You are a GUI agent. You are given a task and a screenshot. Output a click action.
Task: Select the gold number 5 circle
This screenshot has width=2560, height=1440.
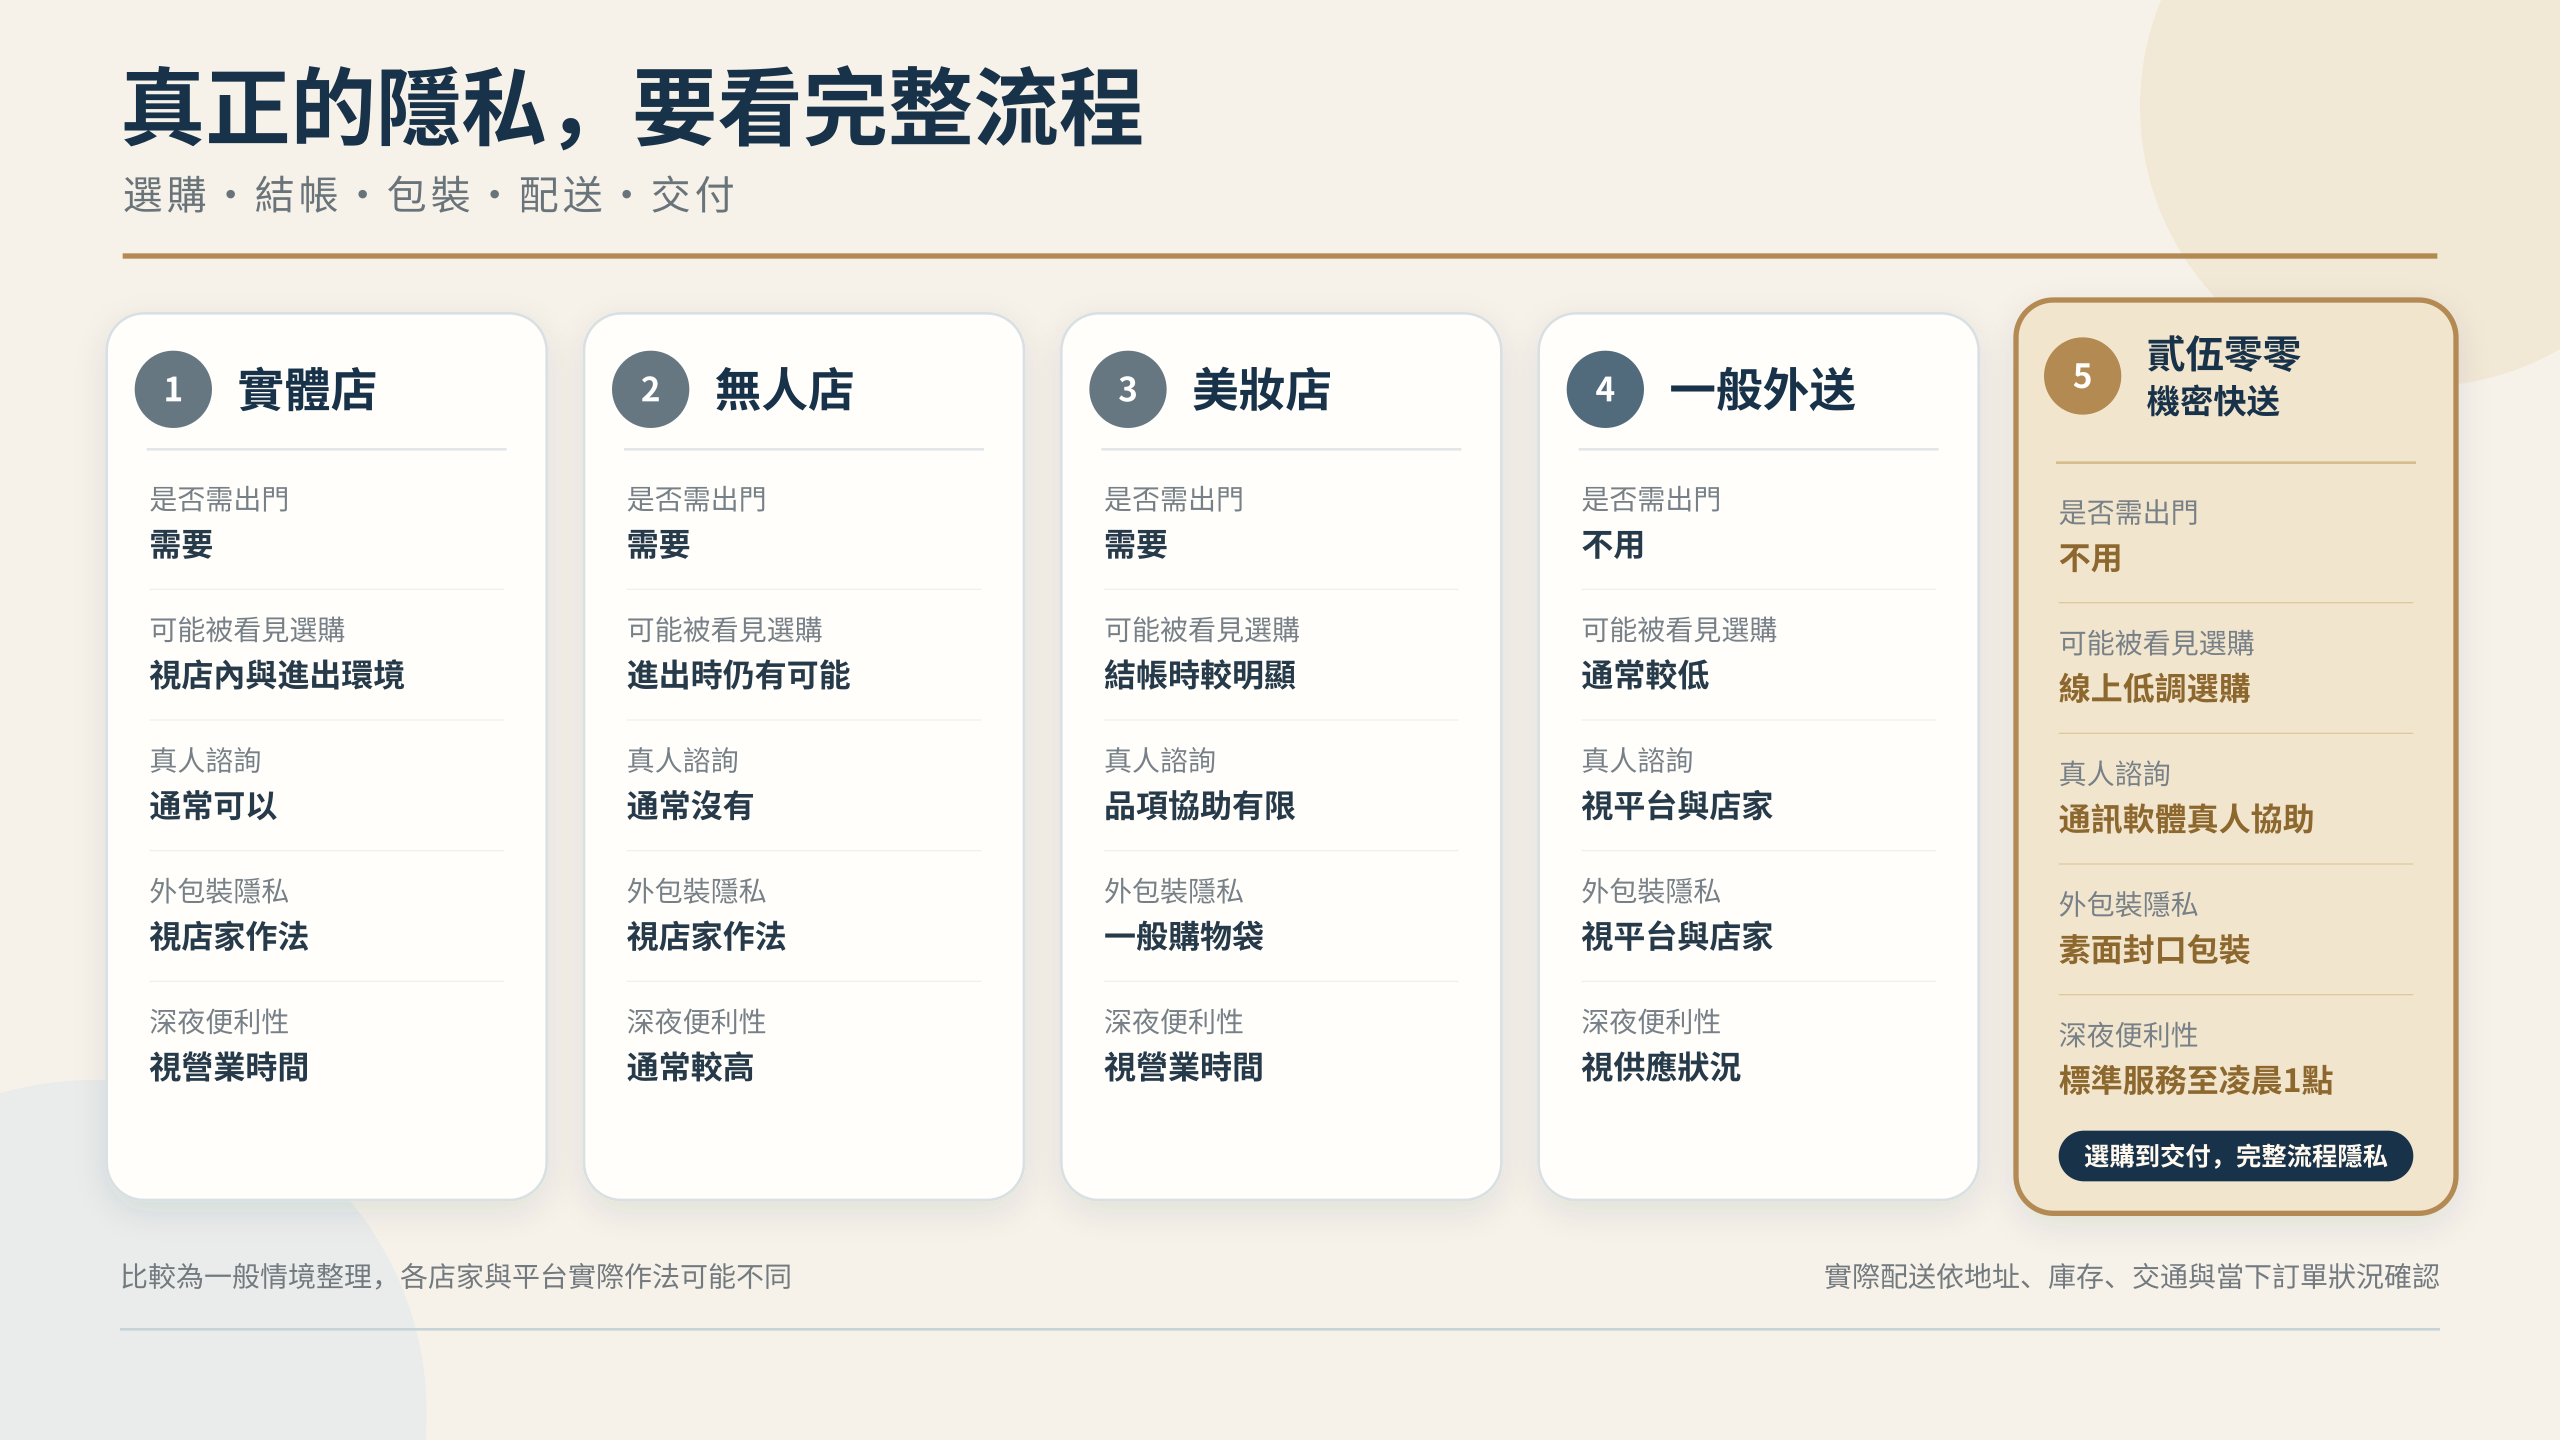pyautogui.click(x=2082, y=376)
